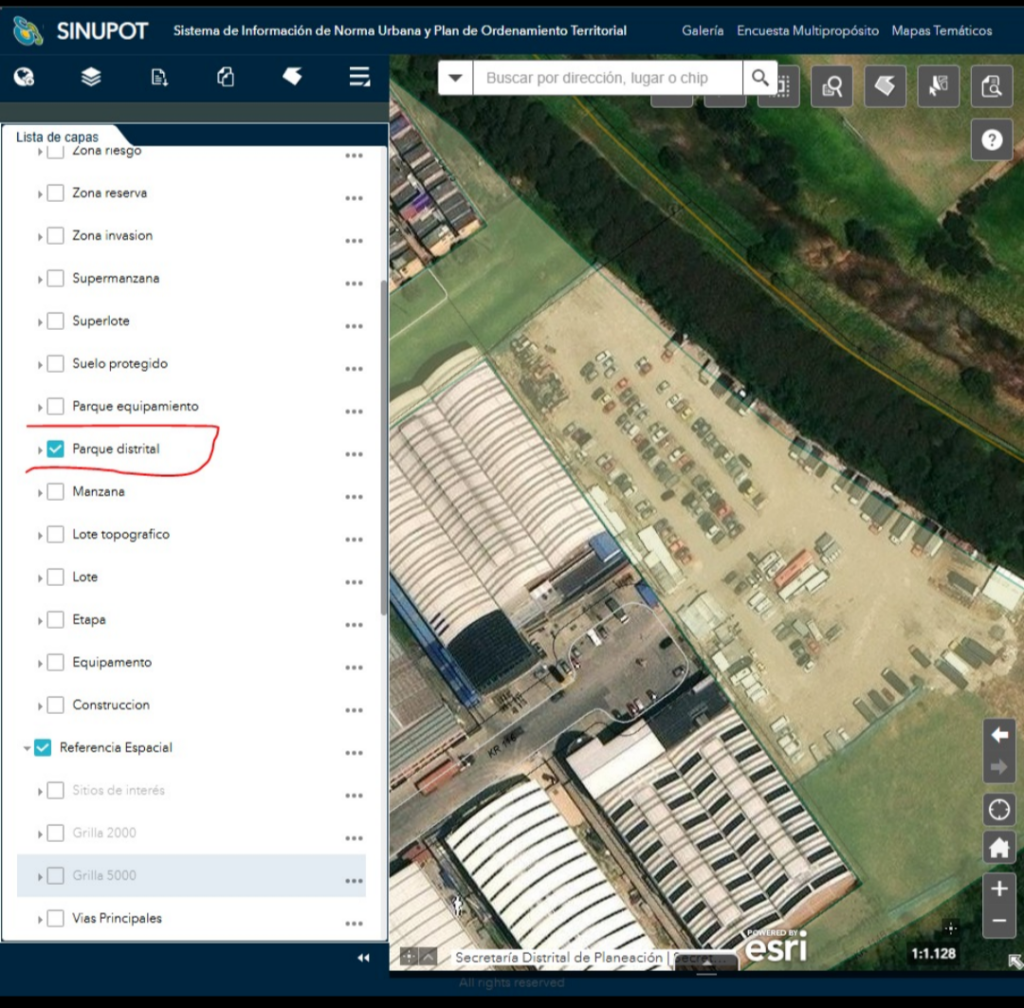
Task: Click the eraser icon in map toolbar
Action: tap(884, 87)
